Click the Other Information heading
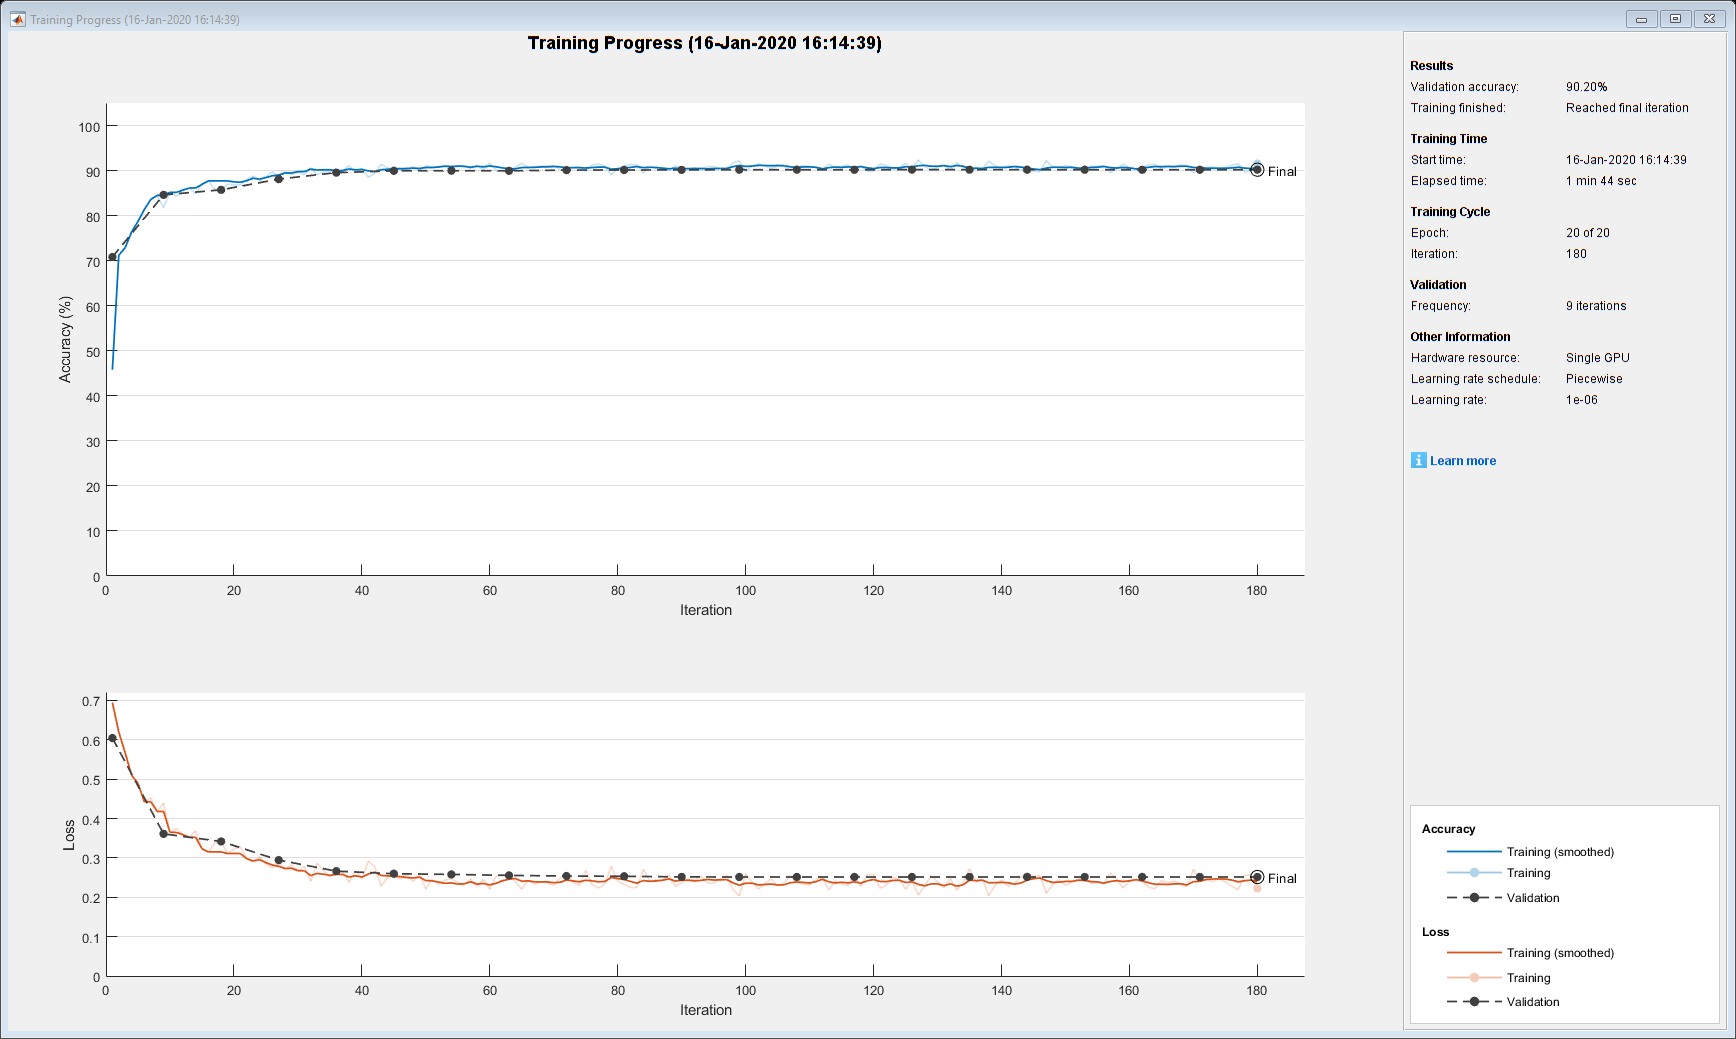 coord(1460,337)
